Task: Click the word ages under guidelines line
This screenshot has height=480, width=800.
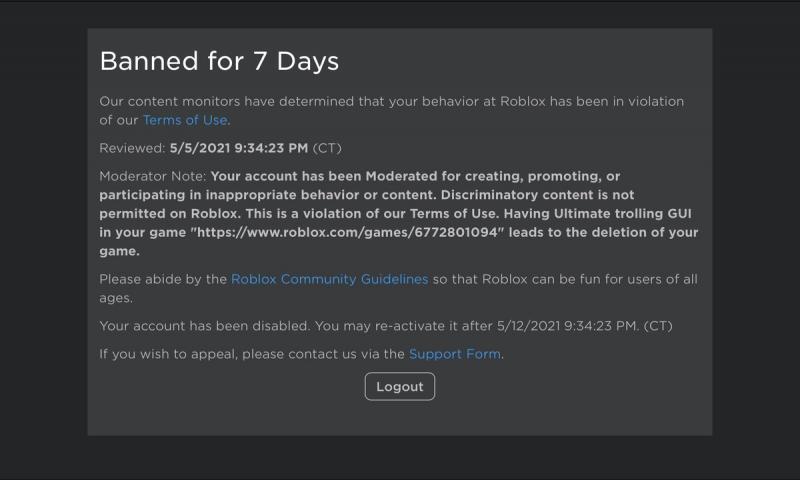Action: pyautogui.click(x=116, y=298)
